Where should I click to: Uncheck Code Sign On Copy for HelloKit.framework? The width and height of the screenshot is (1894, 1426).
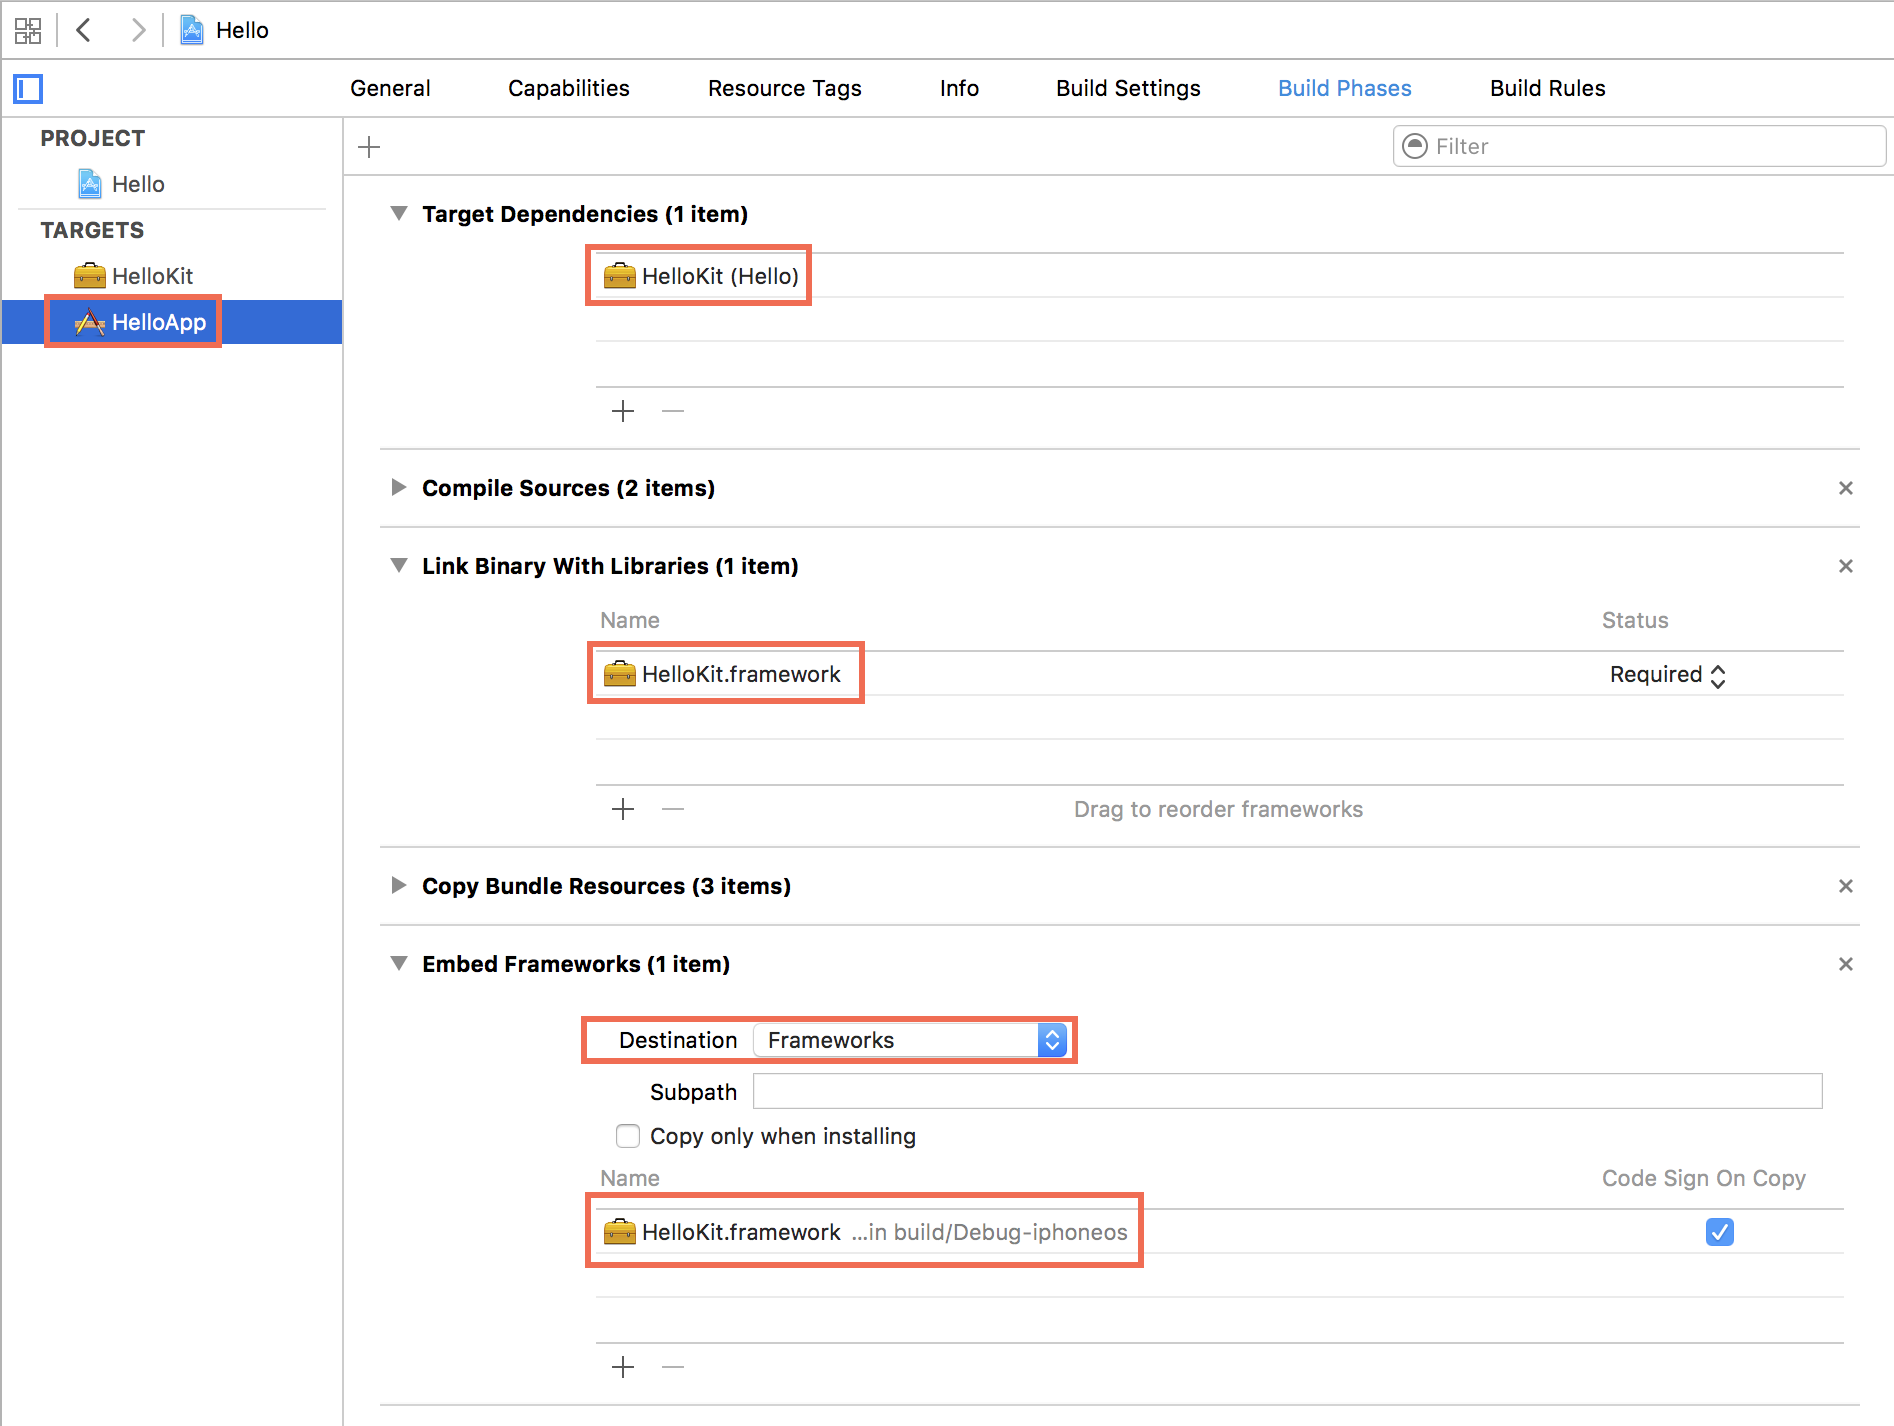pyautogui.click(x=1720, y=1232)
